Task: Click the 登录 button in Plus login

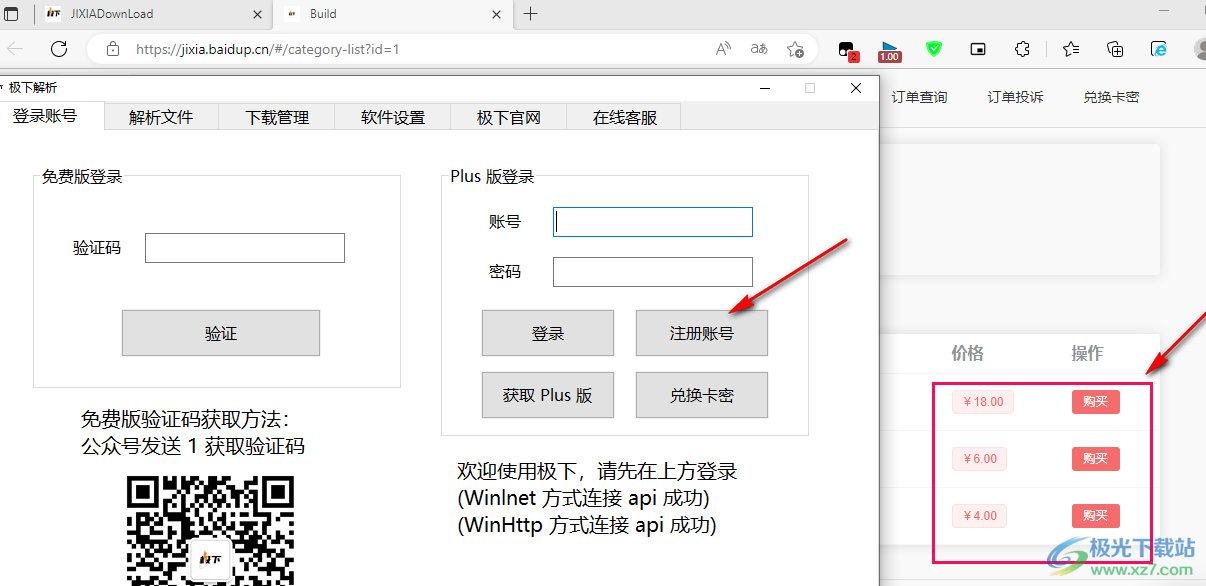Action: point(548,333)
